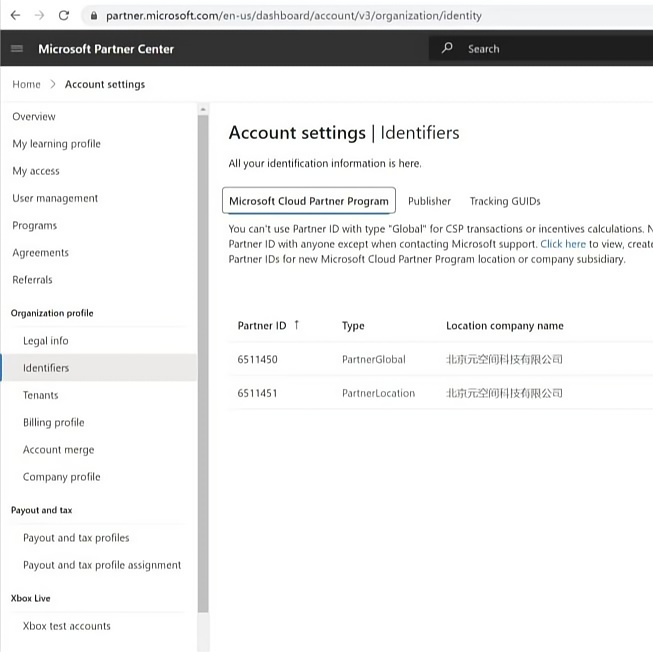Go to Home in the breadcrumb
The height and width of the screenshot is (652, 653).
point(26,85)
